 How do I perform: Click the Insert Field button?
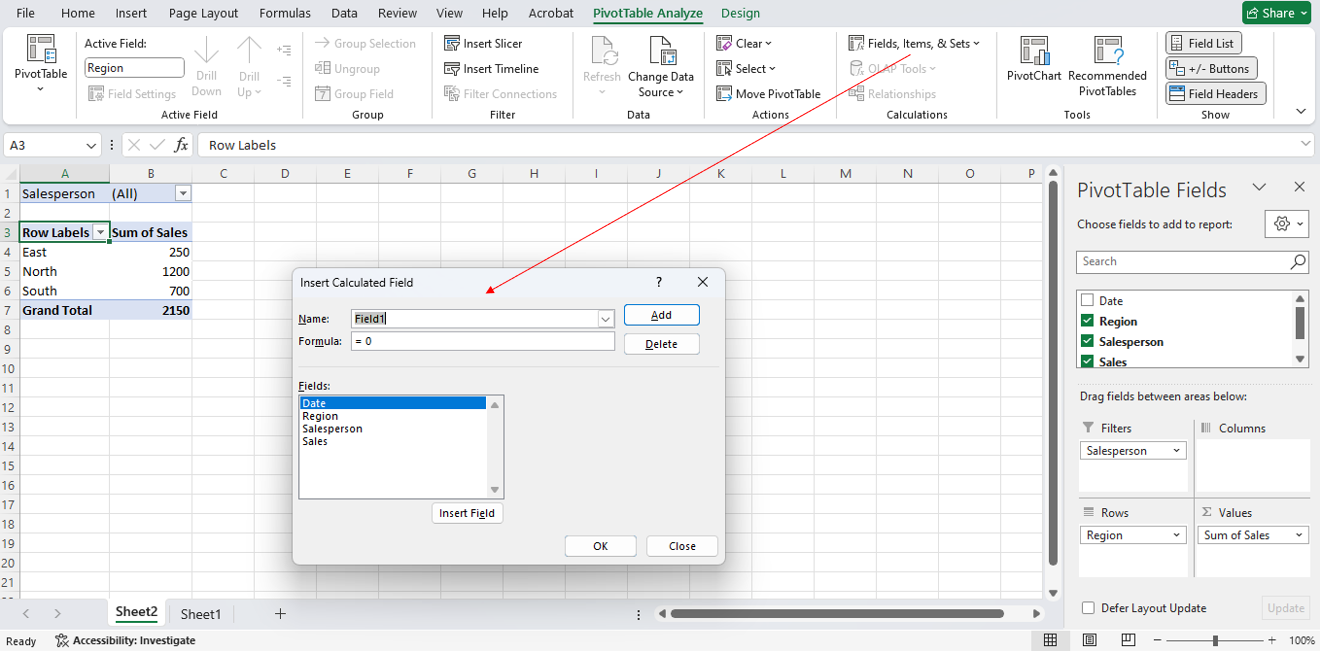click(x=467, y=512)
